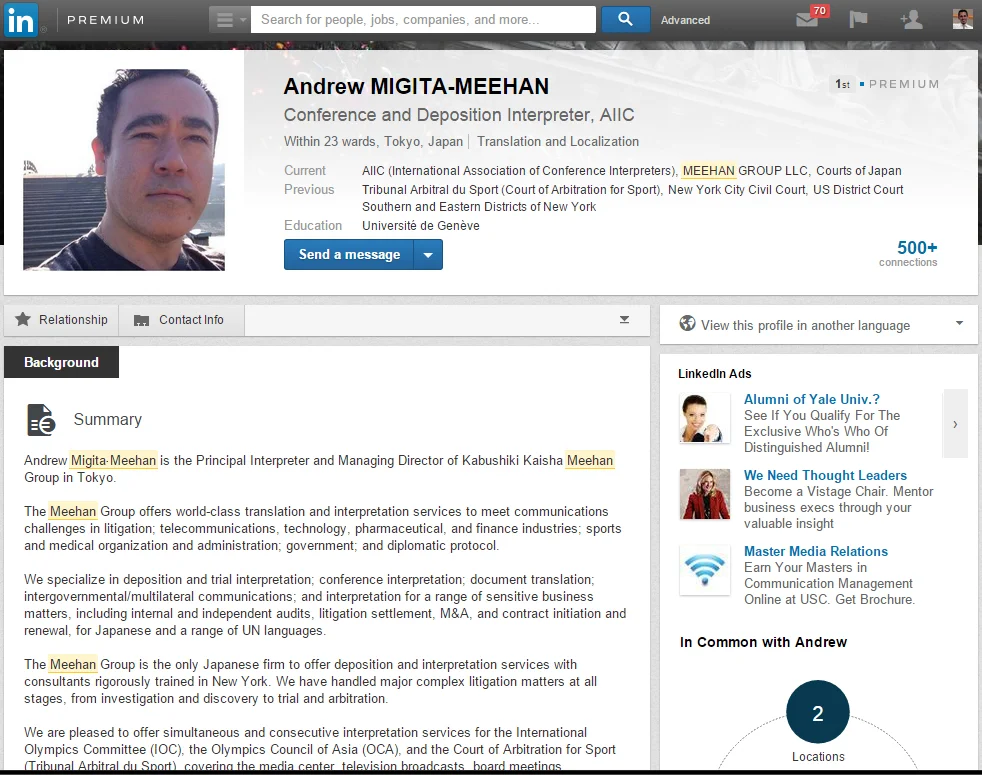Click the Yale alumni ad photo
Viewport: 982px width, 775px height.
pyautogui.click(x=705, y=418)
